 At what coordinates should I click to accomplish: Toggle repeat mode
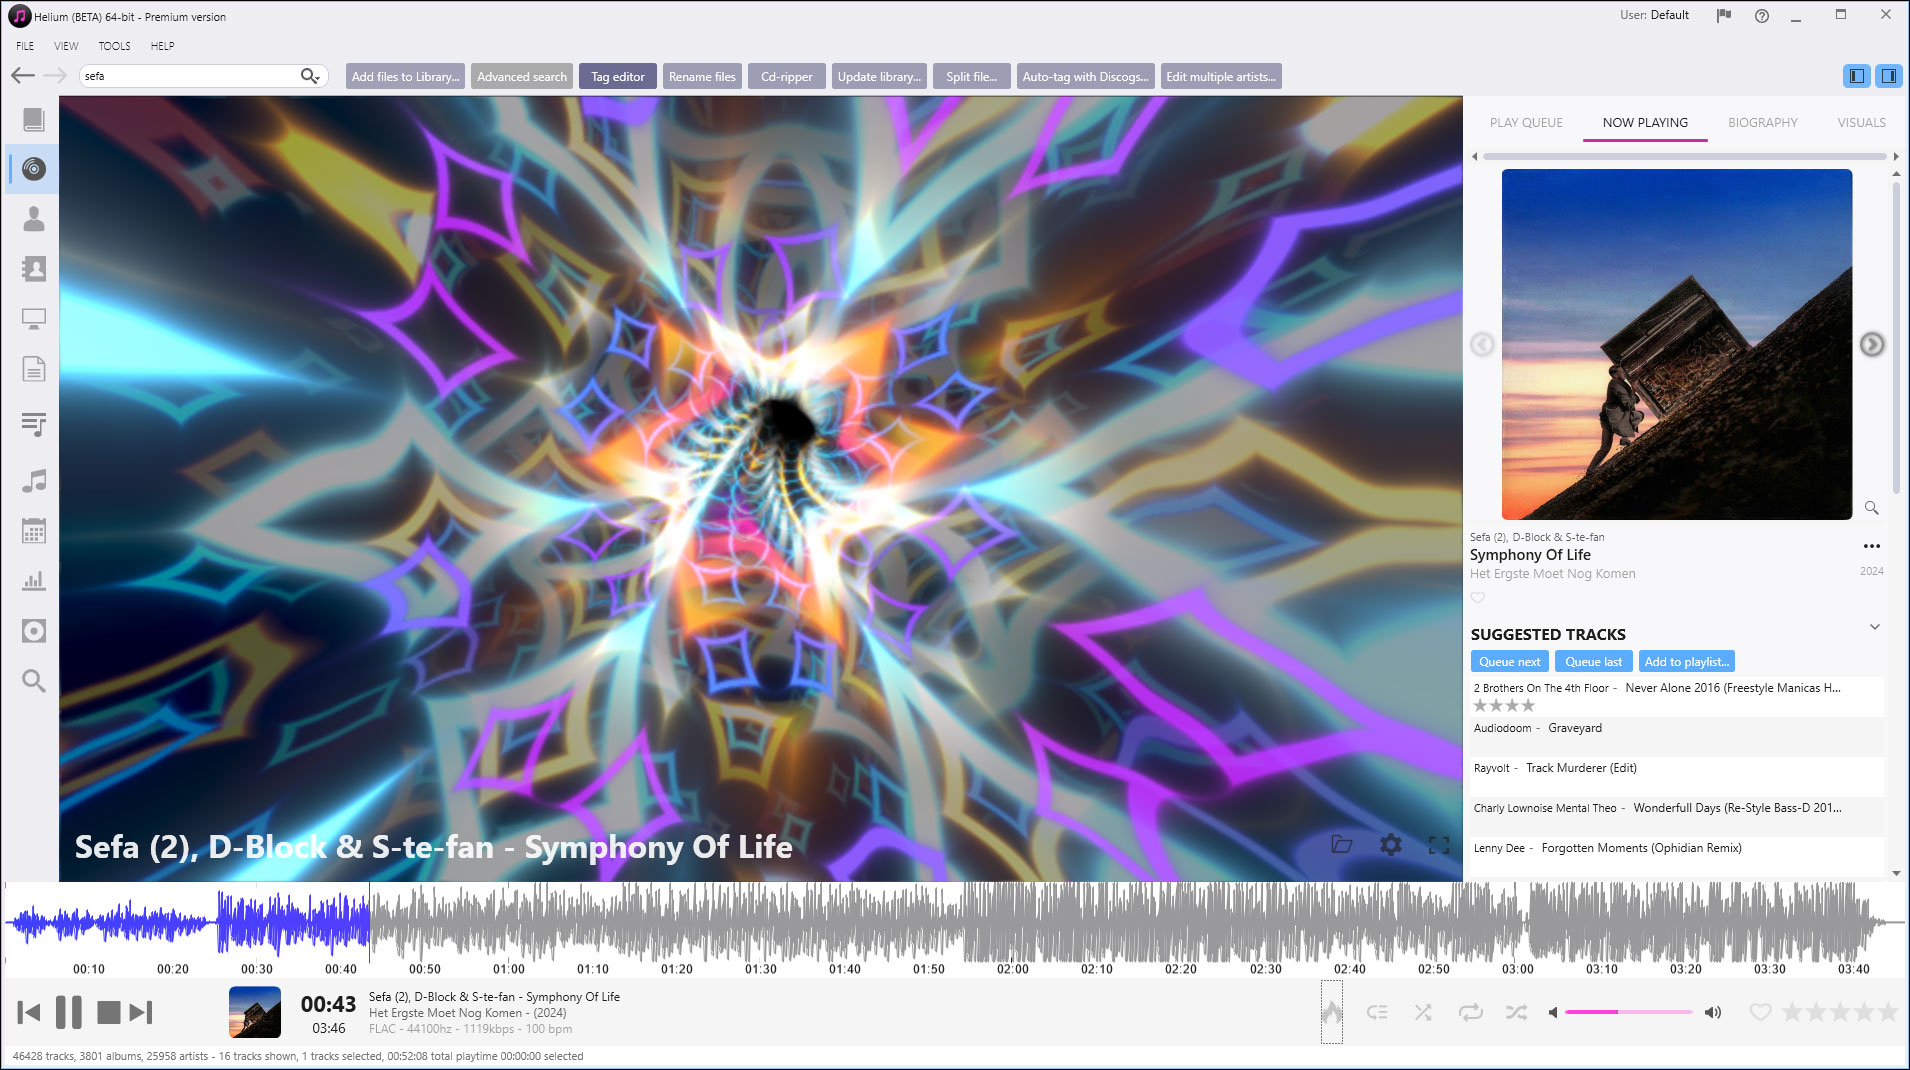coord(1470,1012)
